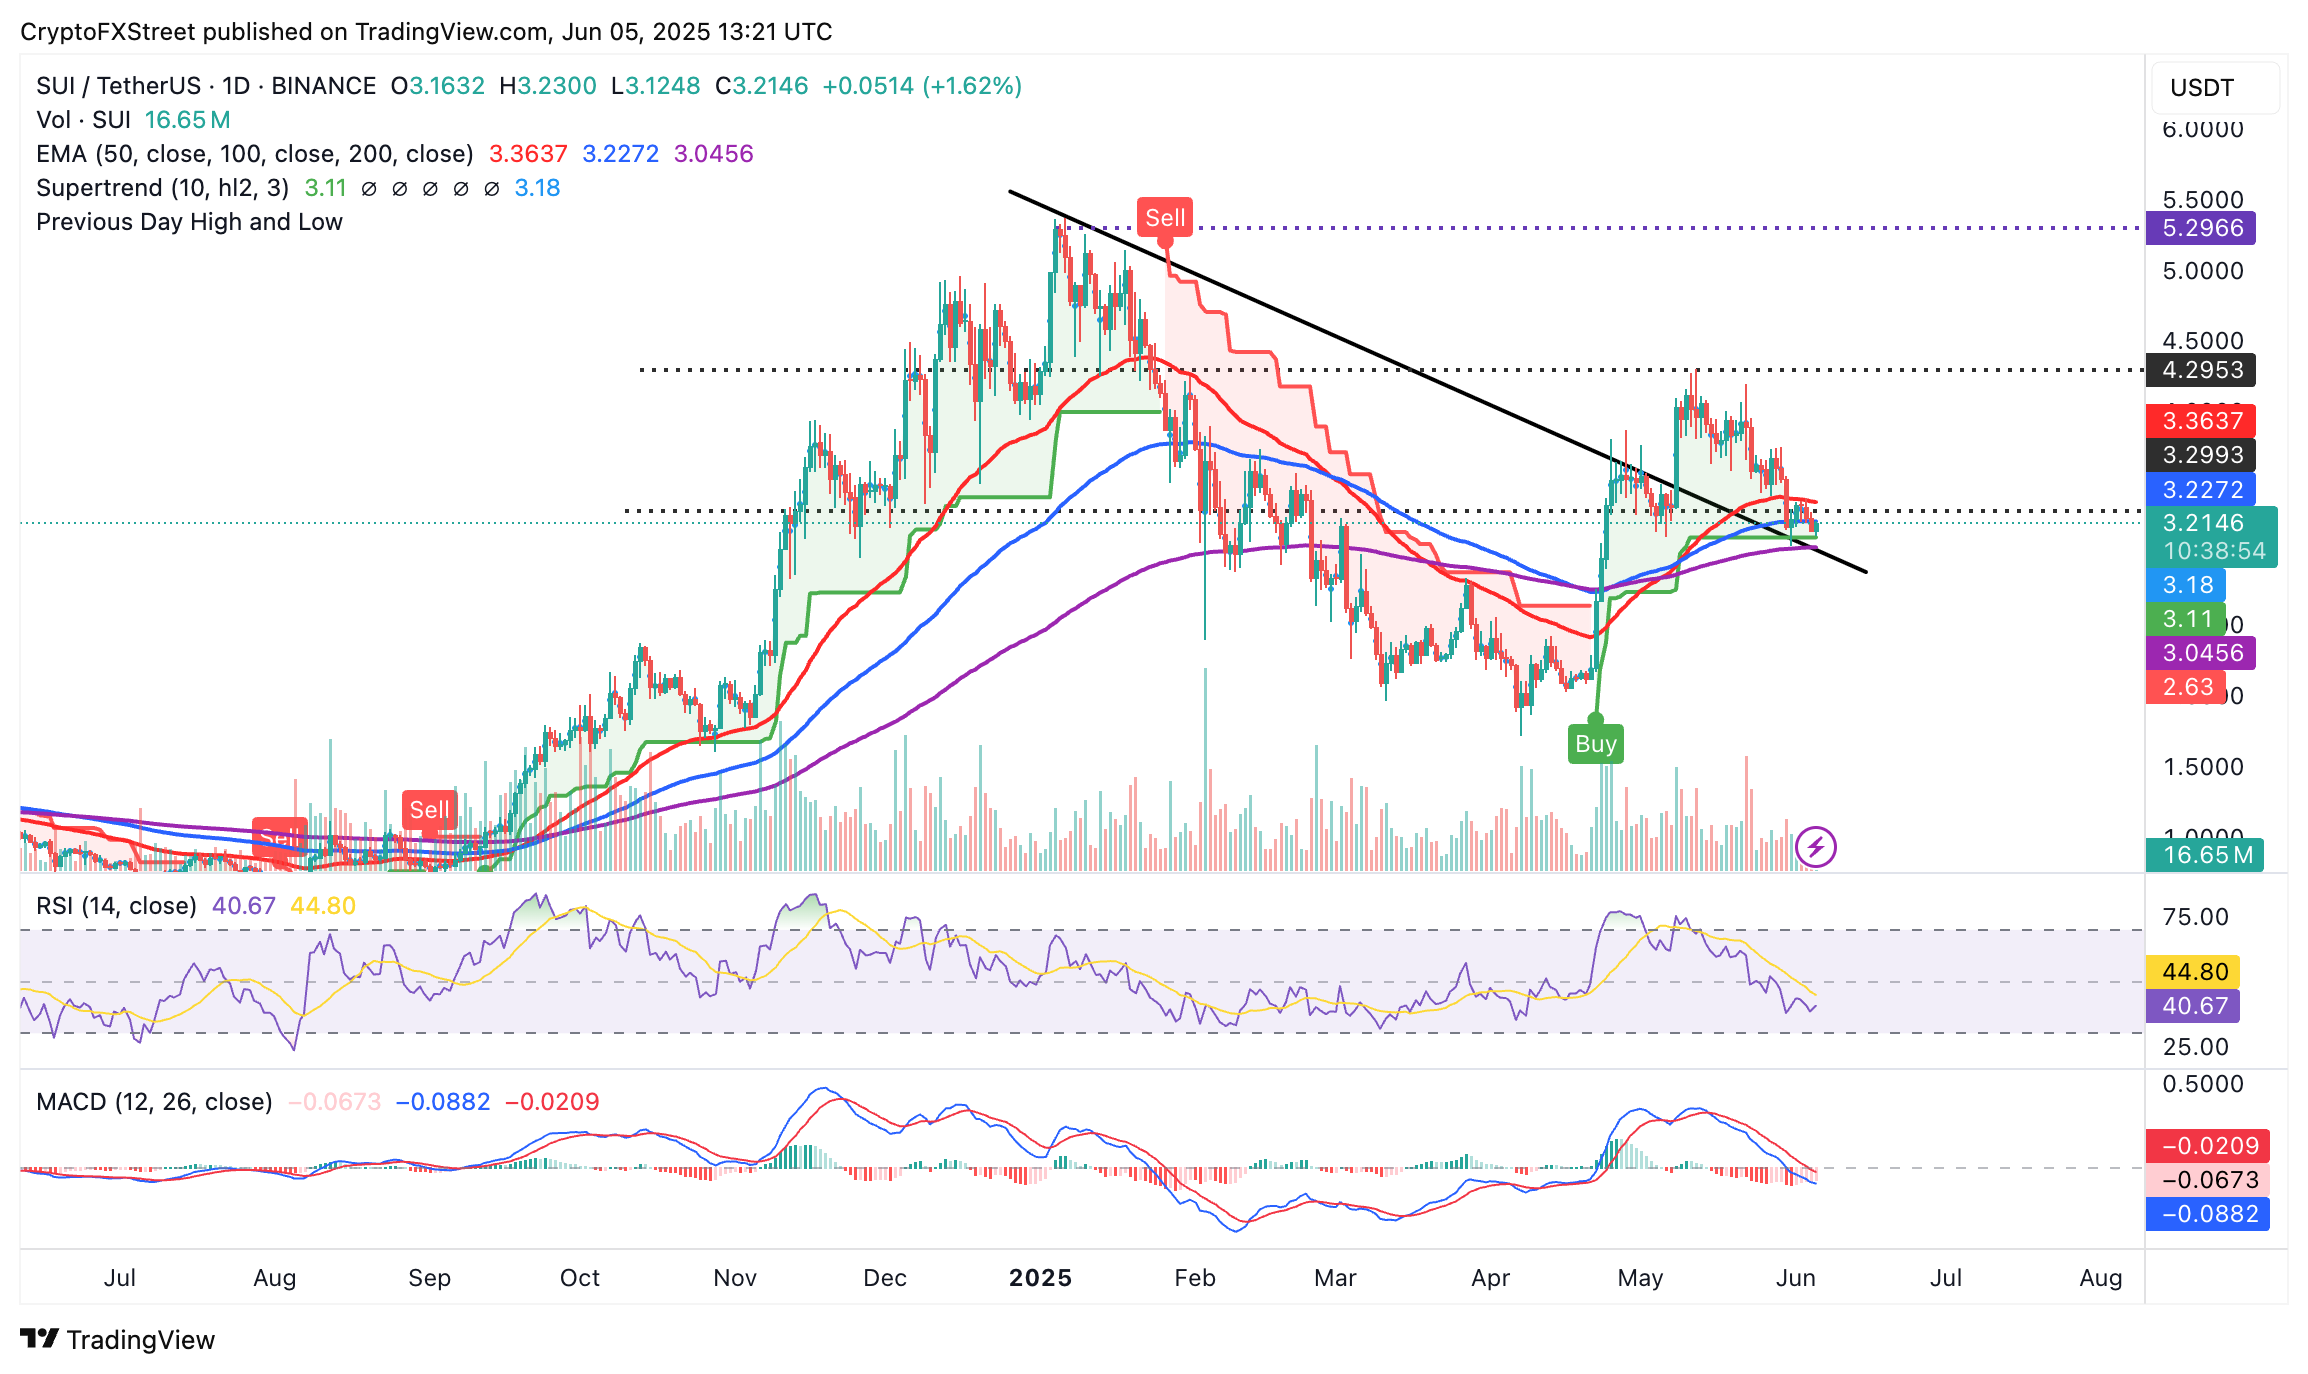Click the Vol SUI legend entry

click(84, 120)
